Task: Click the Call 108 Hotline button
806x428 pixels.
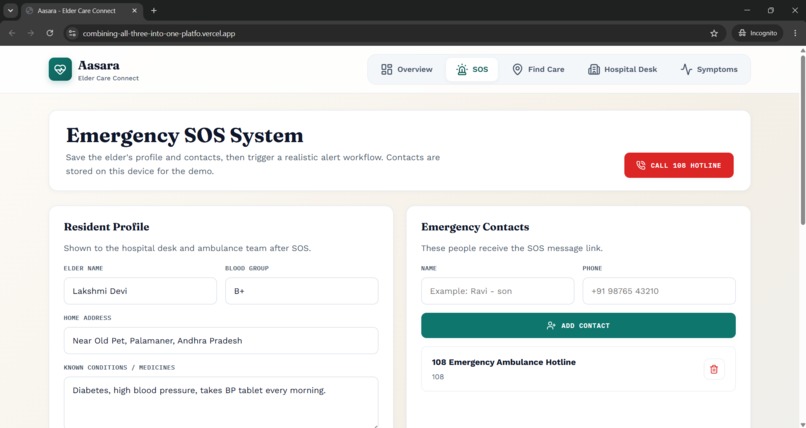Action: point(679,165)
